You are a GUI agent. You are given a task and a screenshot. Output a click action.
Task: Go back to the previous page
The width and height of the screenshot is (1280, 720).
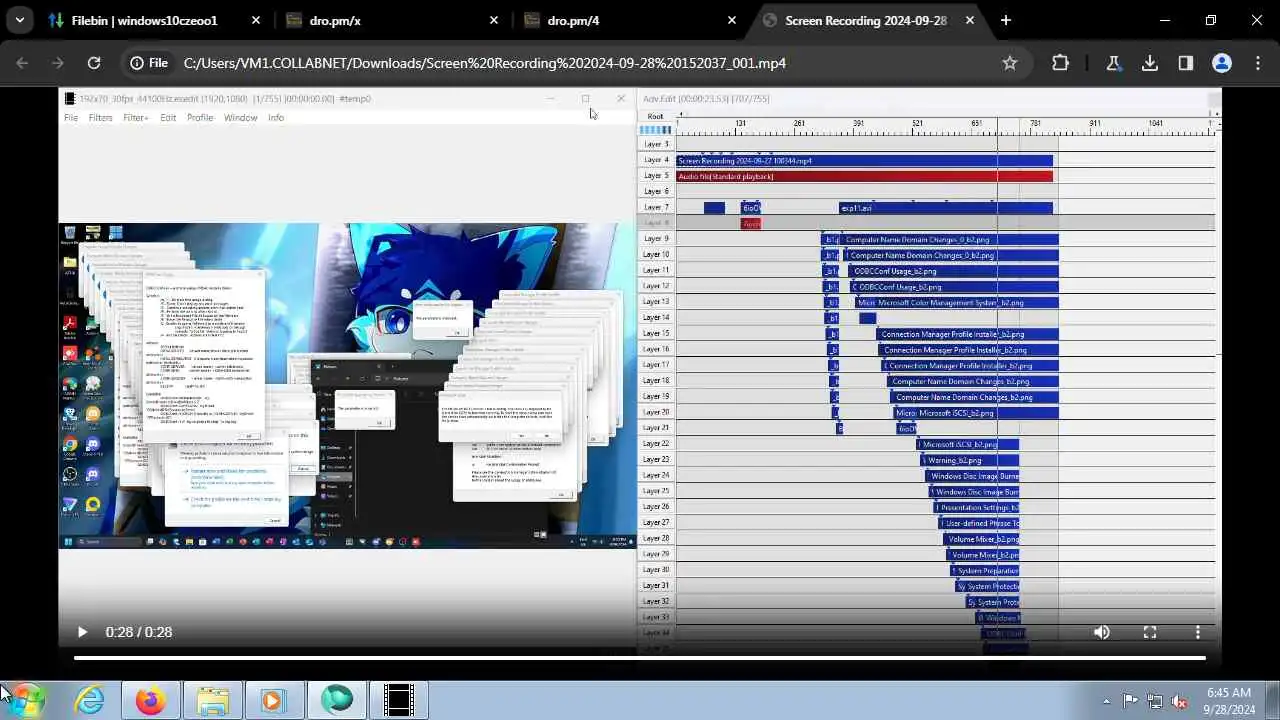pos(22,63)
